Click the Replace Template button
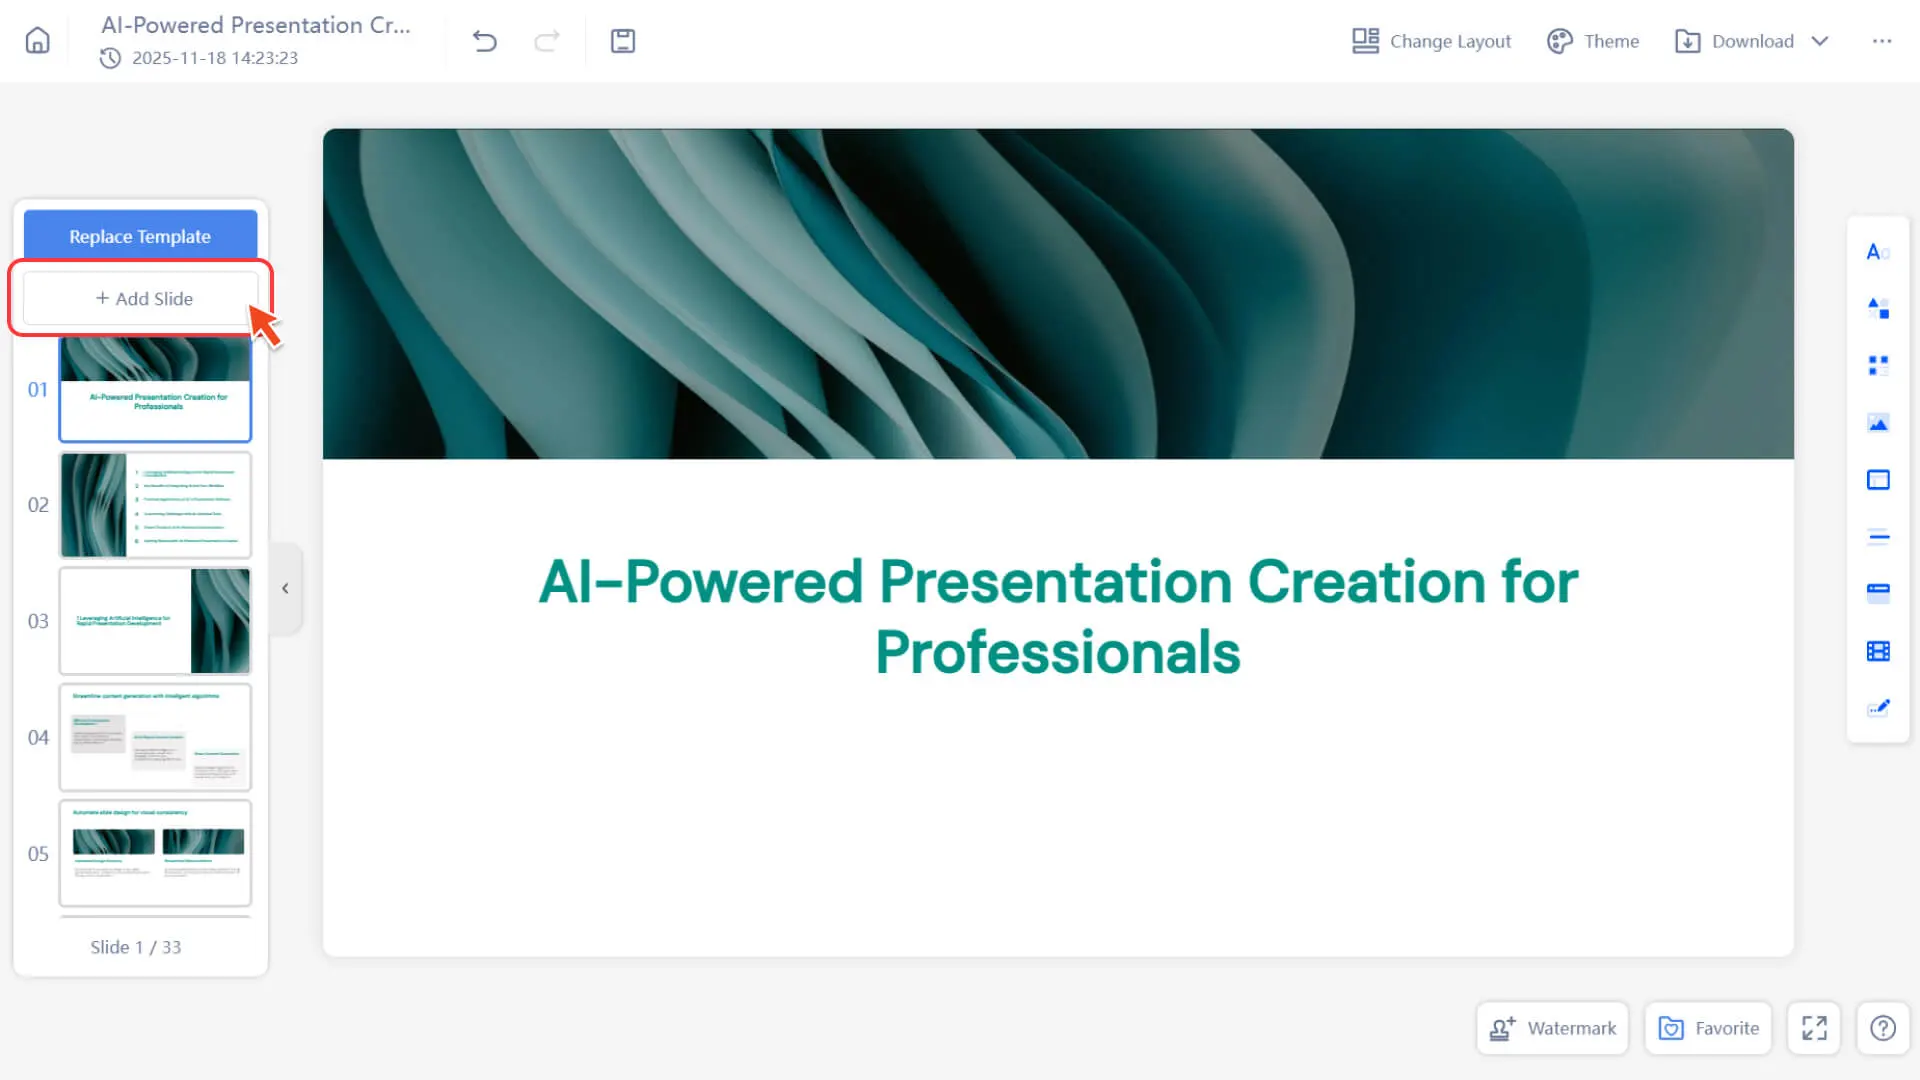Viewport: 1920px width, 1080px height. click(x=140, y=236)
